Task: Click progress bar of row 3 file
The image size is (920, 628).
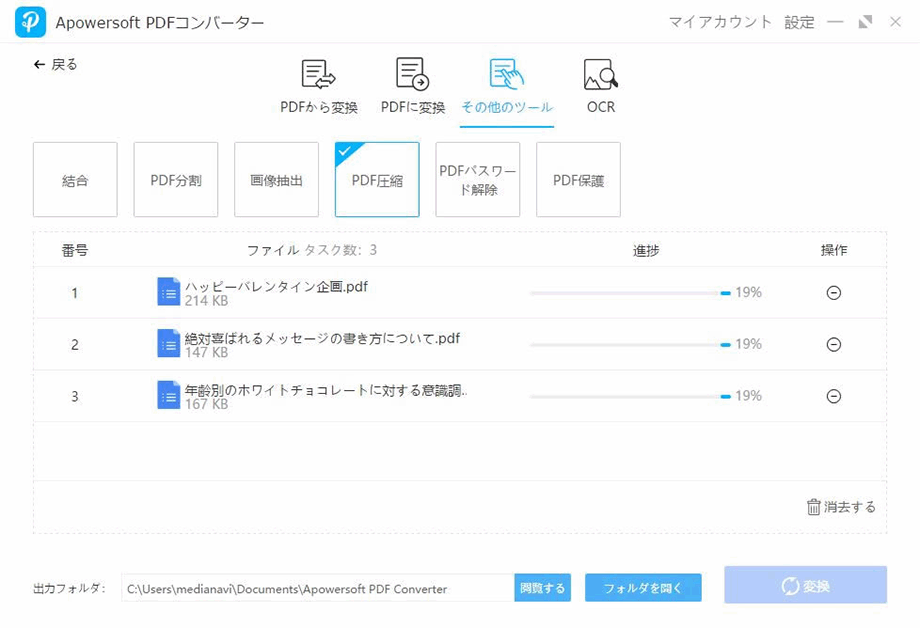Action: (630, 396)
